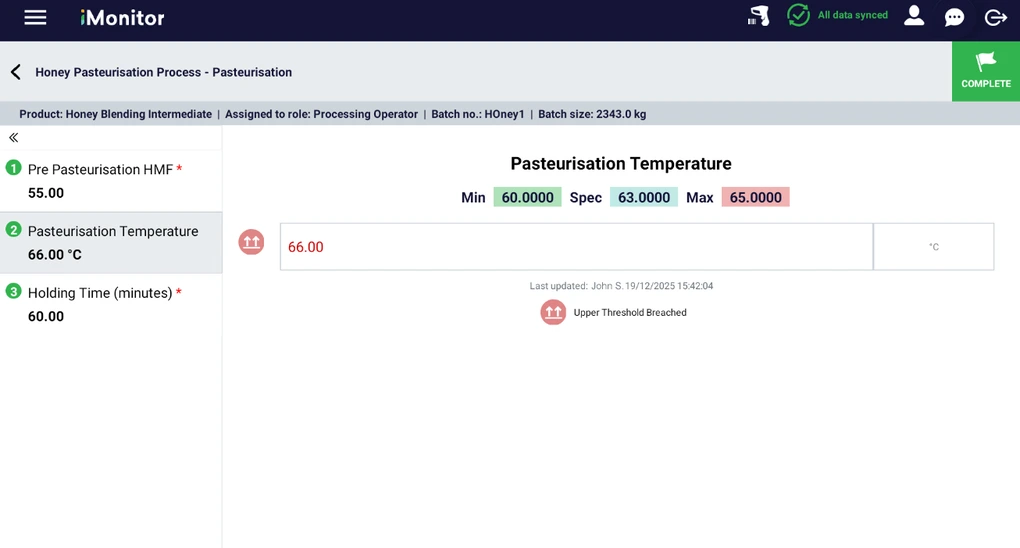Click 'Batch size: 2343.0 kg' text
This screenshot has height=548, width=1020.
click(x=592, y=114)
